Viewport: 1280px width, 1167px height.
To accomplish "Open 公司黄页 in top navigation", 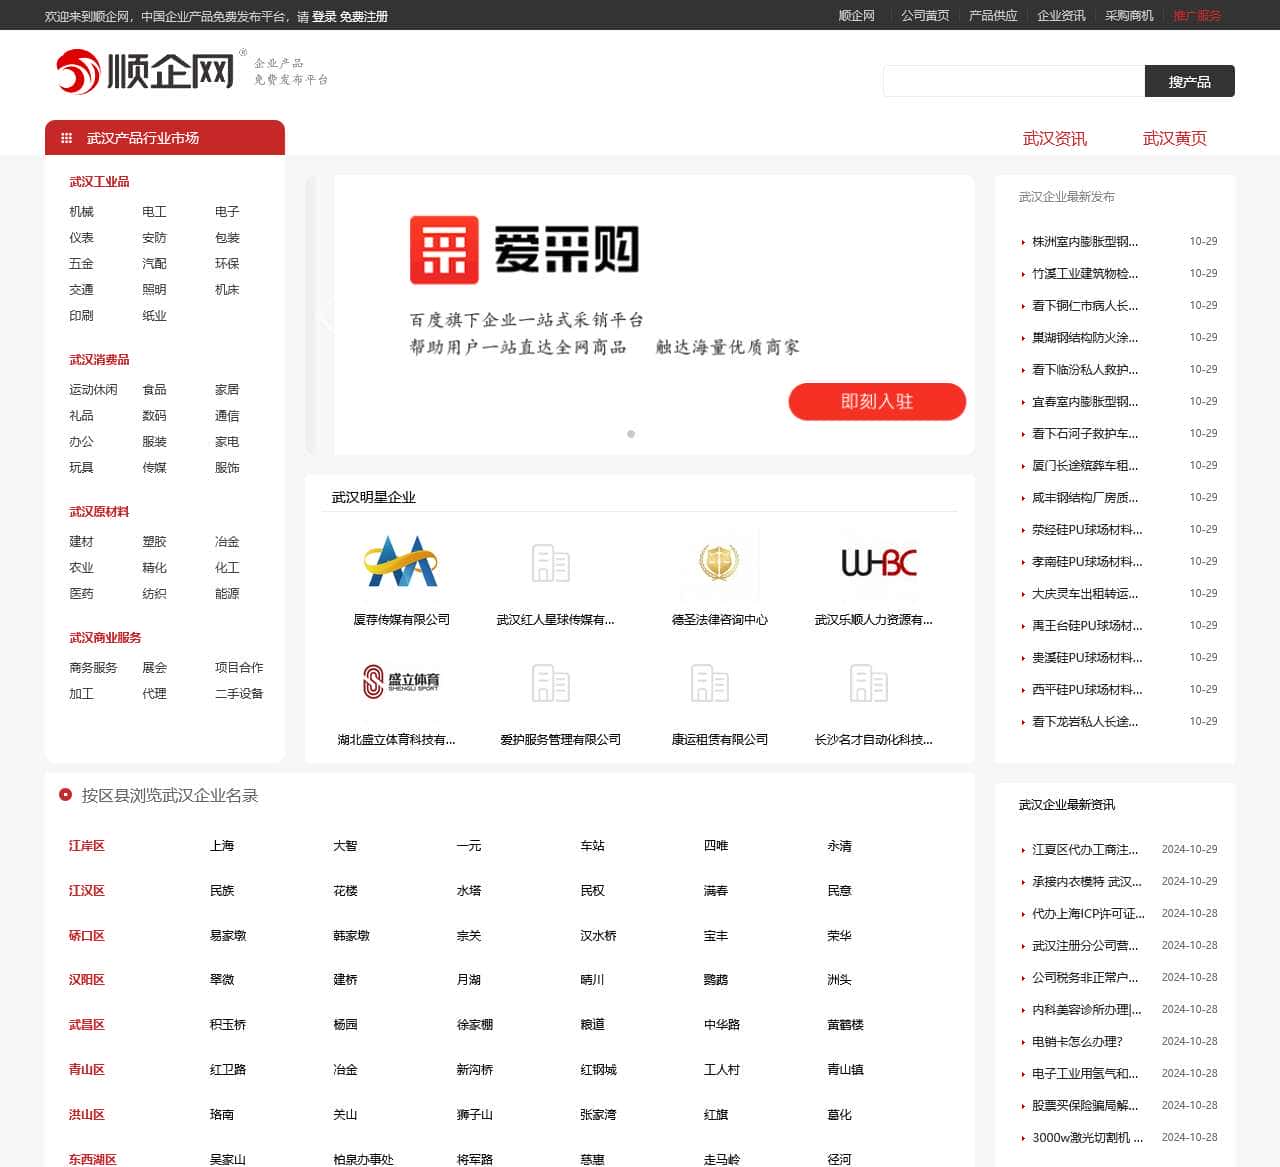I will (925, 16).
